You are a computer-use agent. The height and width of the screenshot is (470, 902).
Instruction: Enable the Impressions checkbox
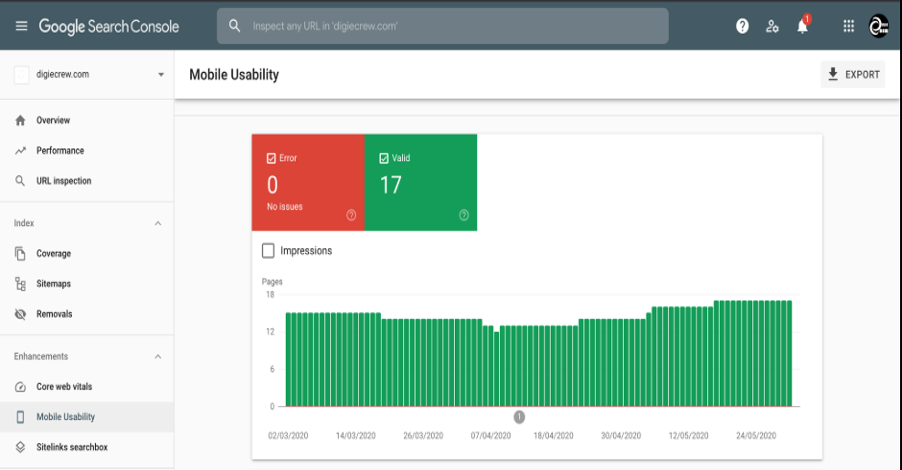[268, 251]
